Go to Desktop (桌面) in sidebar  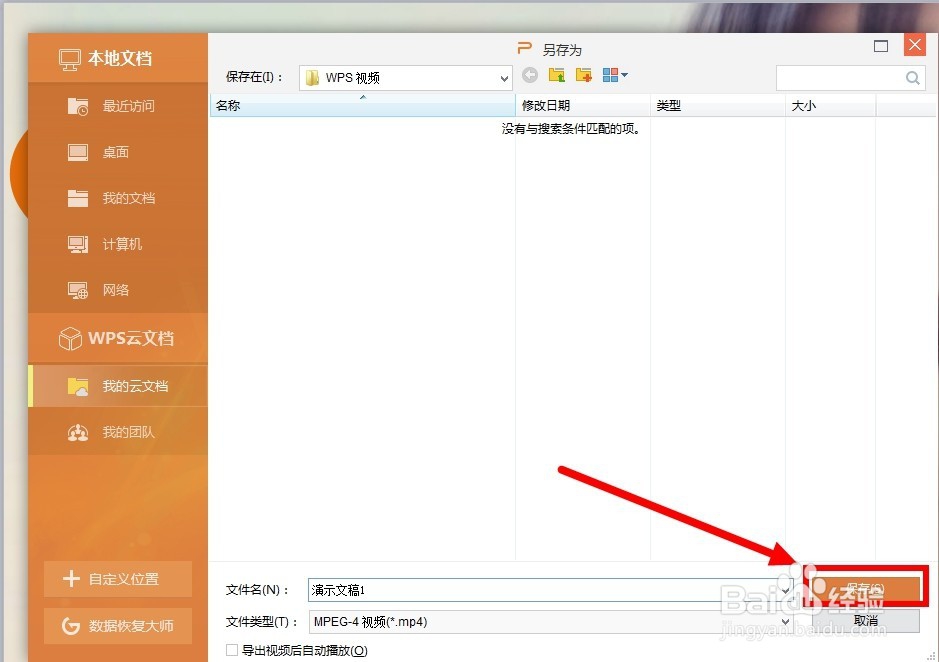[118, 152]
